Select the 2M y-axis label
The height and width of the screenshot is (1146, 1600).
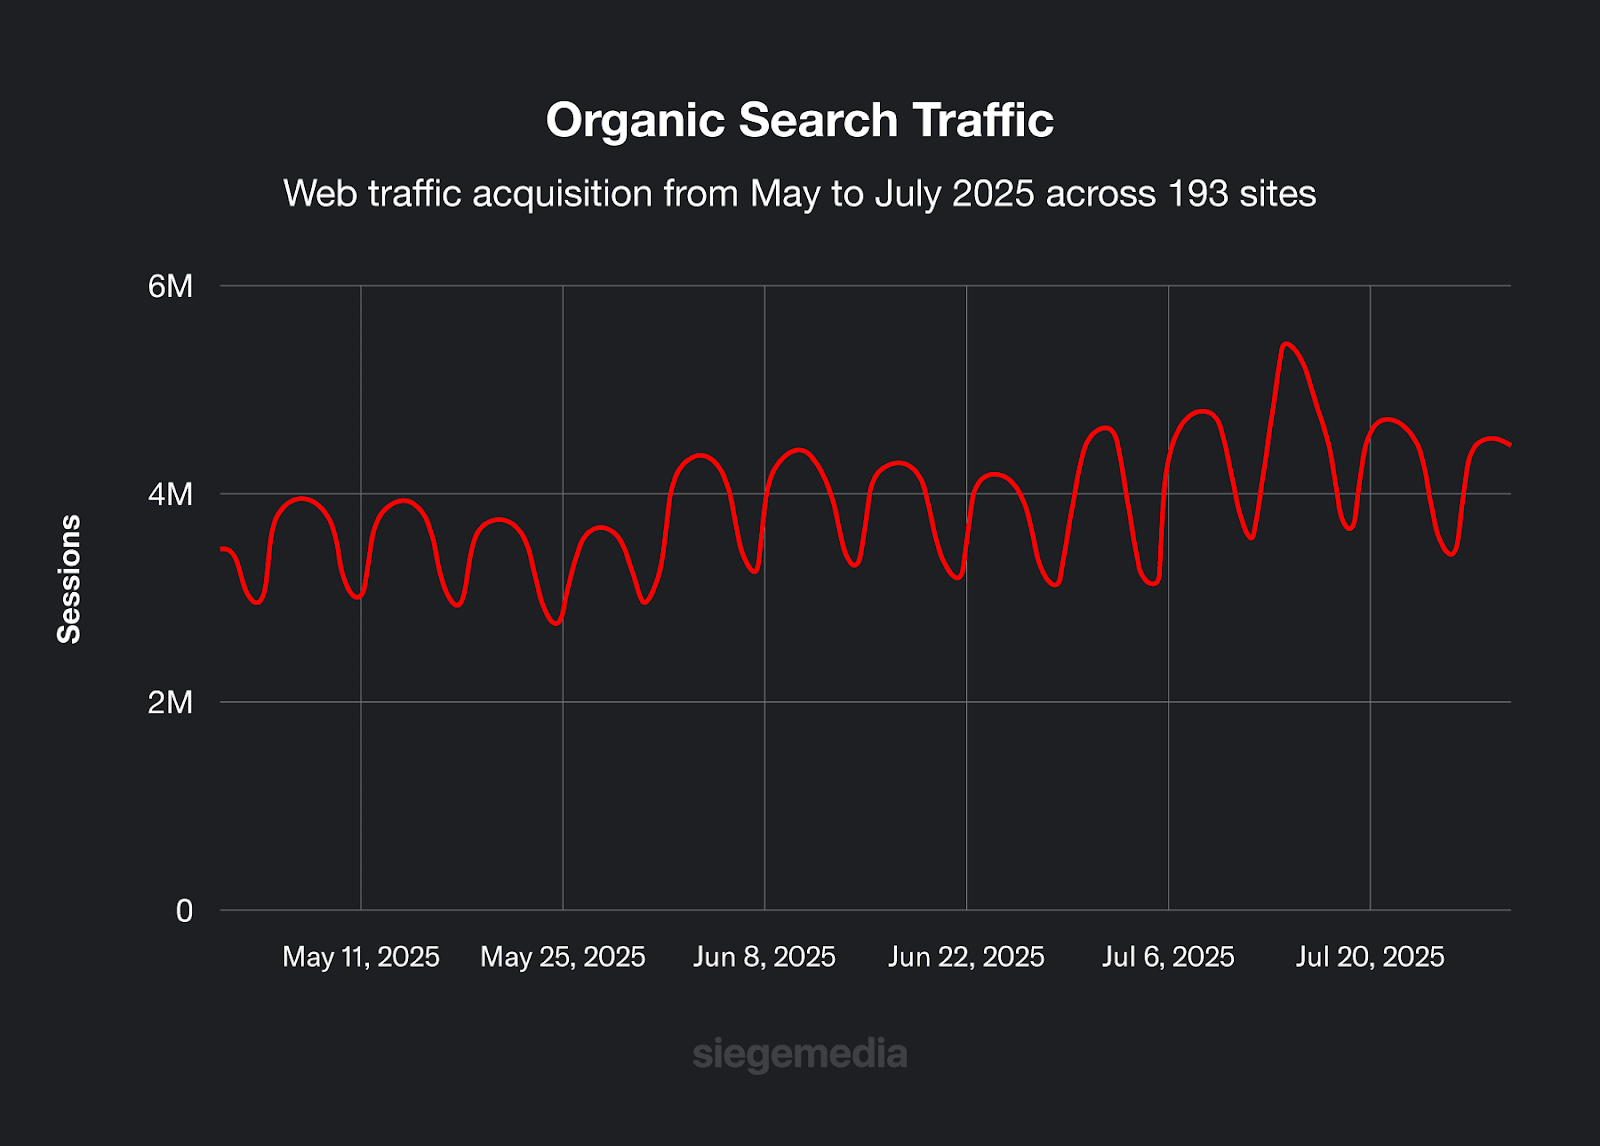pos(170,702)
